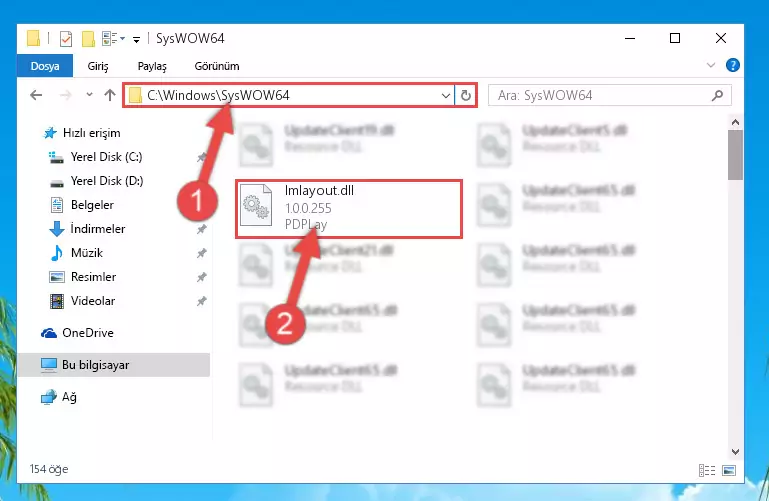The height and width of the screenshot is (501, 769).
Task: Click the address bar path C:\Windows\SysWOW64
Action: click(x=218, y=95)
